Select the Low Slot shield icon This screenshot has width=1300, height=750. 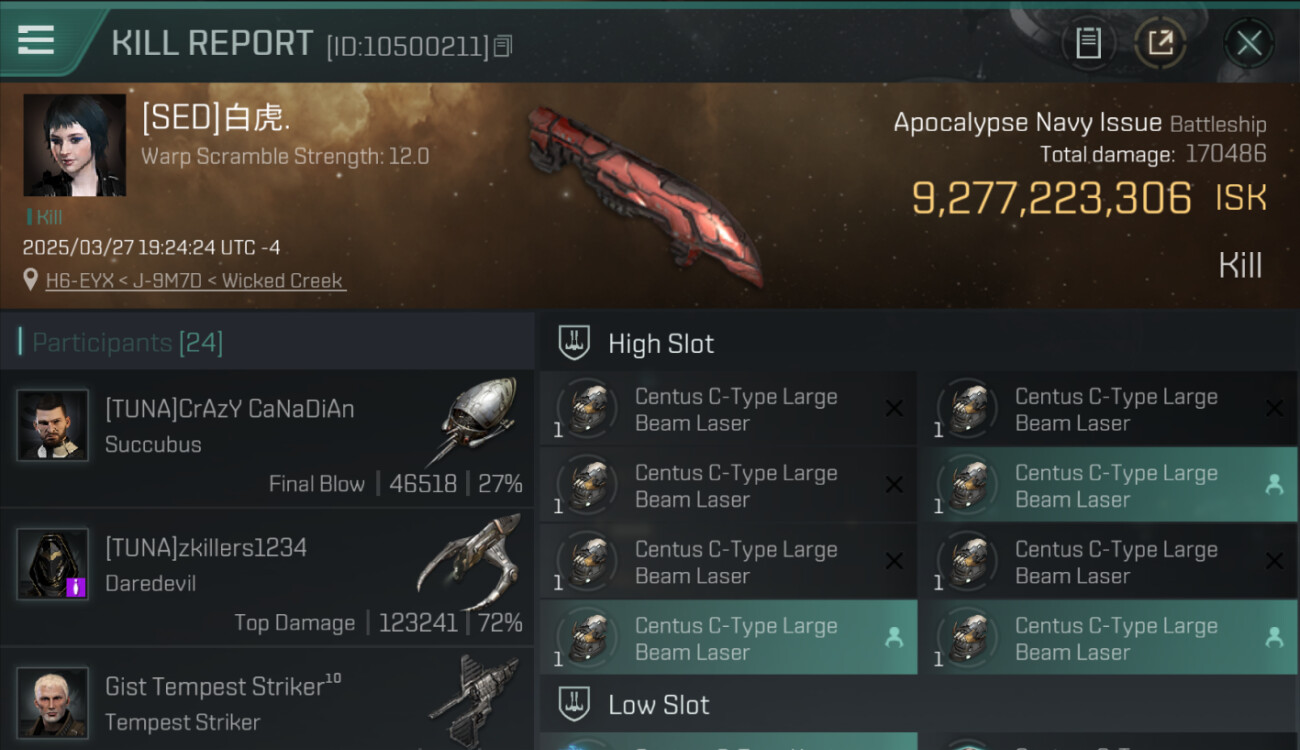(574, 704)
